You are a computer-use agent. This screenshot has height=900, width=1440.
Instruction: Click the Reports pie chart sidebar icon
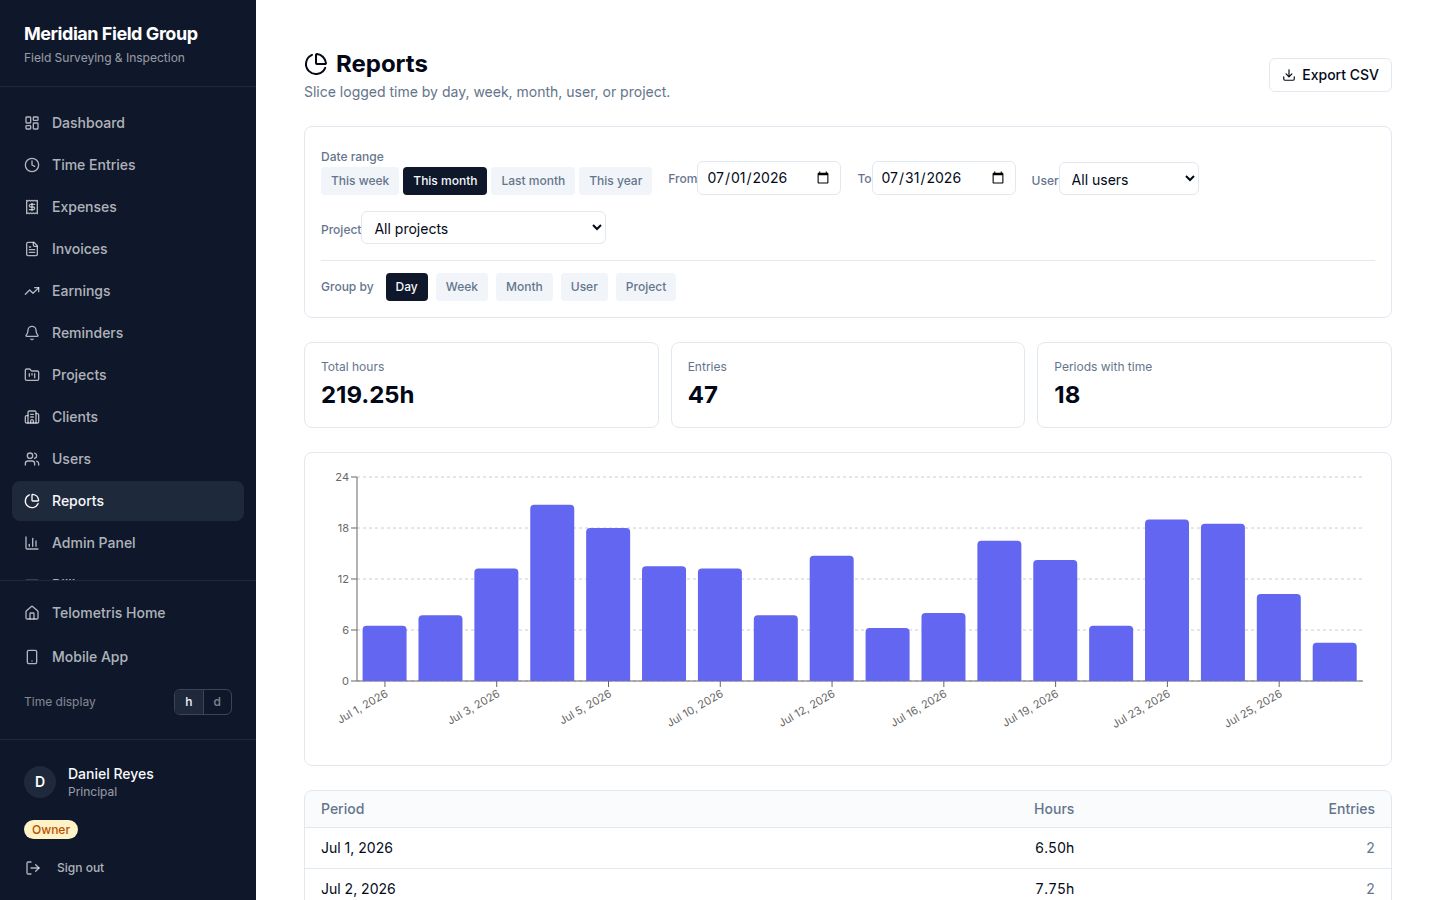32,501
